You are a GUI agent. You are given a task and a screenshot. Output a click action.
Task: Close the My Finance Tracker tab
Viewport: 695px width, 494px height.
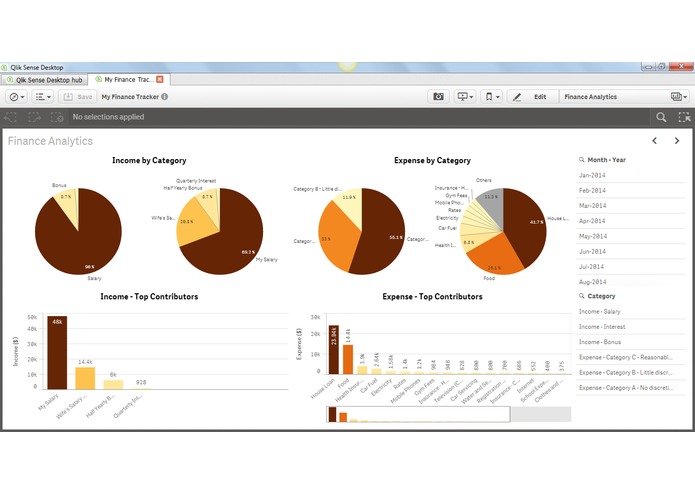[x=160, y=79]
